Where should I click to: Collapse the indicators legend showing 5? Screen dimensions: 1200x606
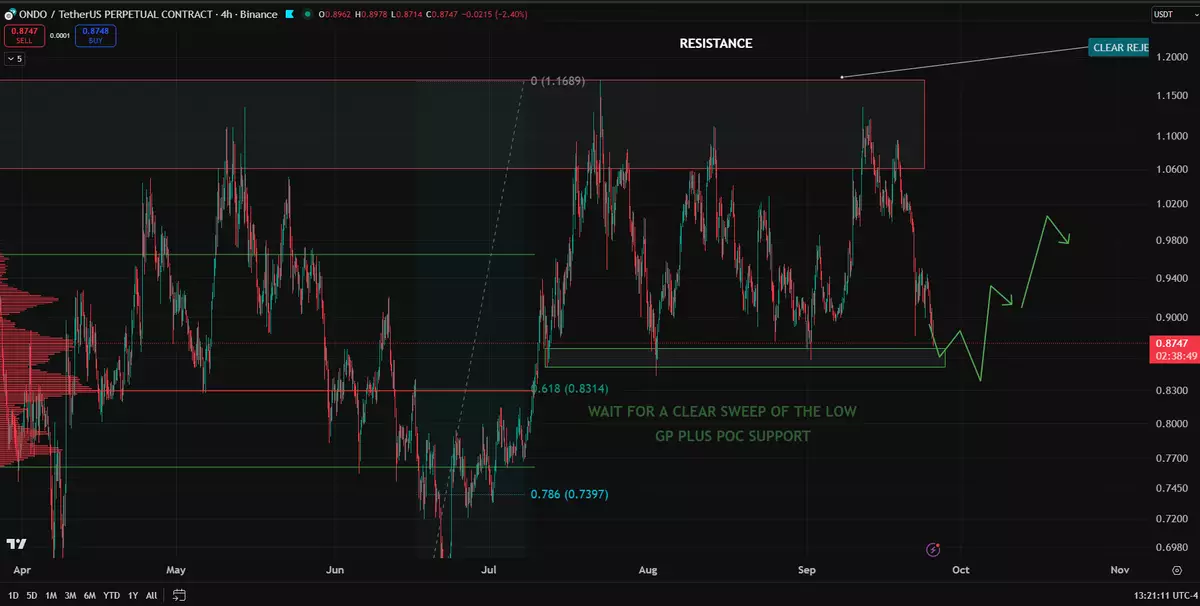tap(14, 59)
